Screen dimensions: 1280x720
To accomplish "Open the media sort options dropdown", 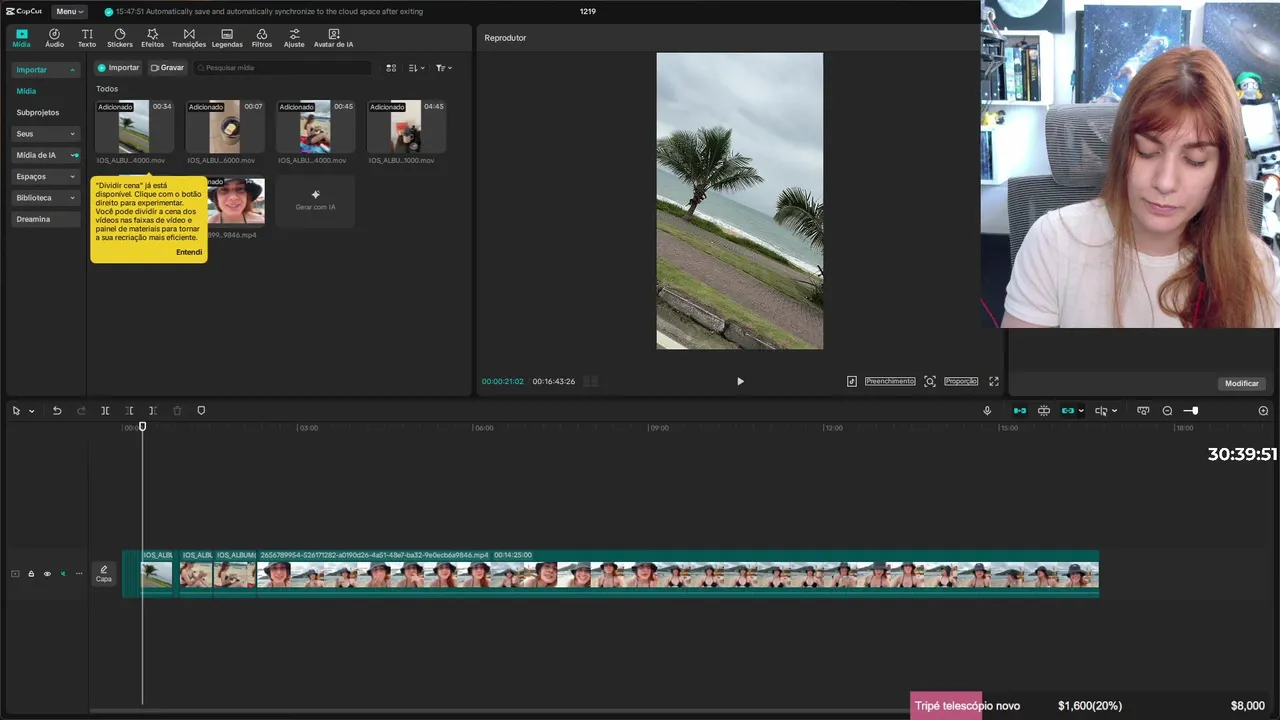I will point(417,68).
